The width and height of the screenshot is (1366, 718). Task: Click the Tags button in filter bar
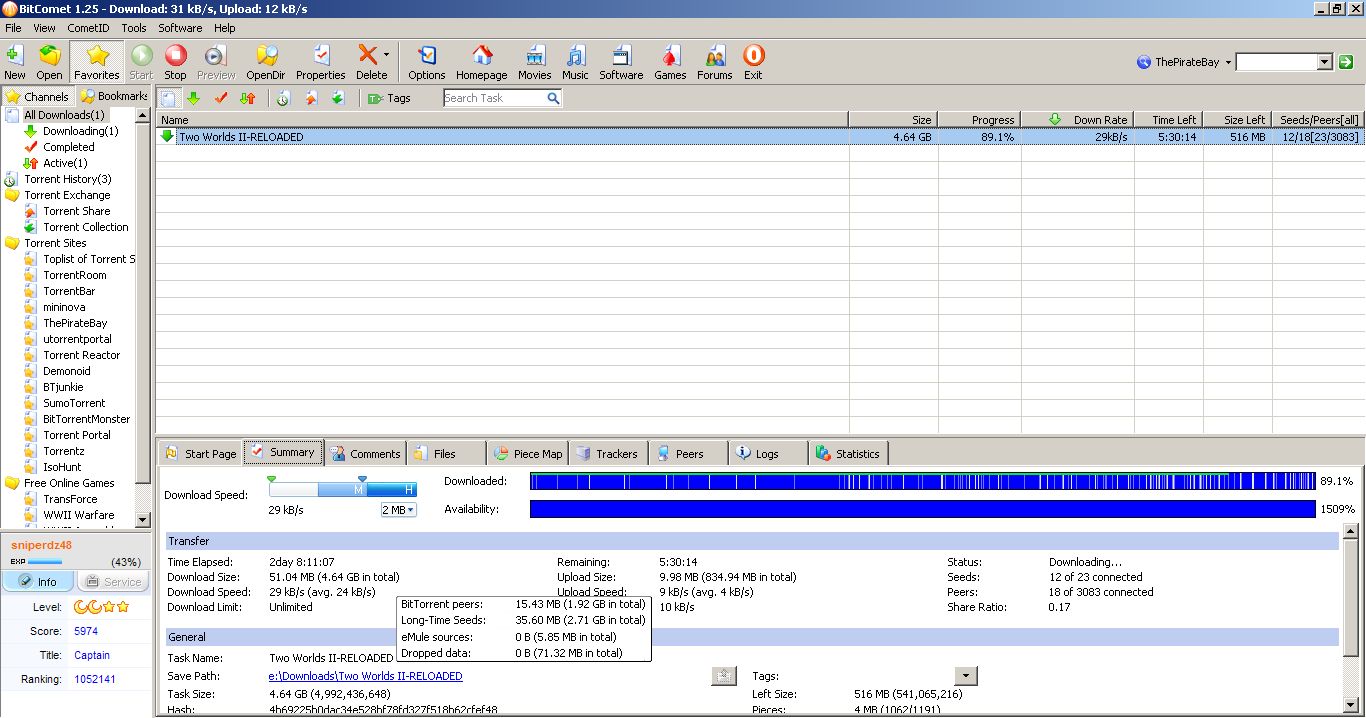pos(389,98)
